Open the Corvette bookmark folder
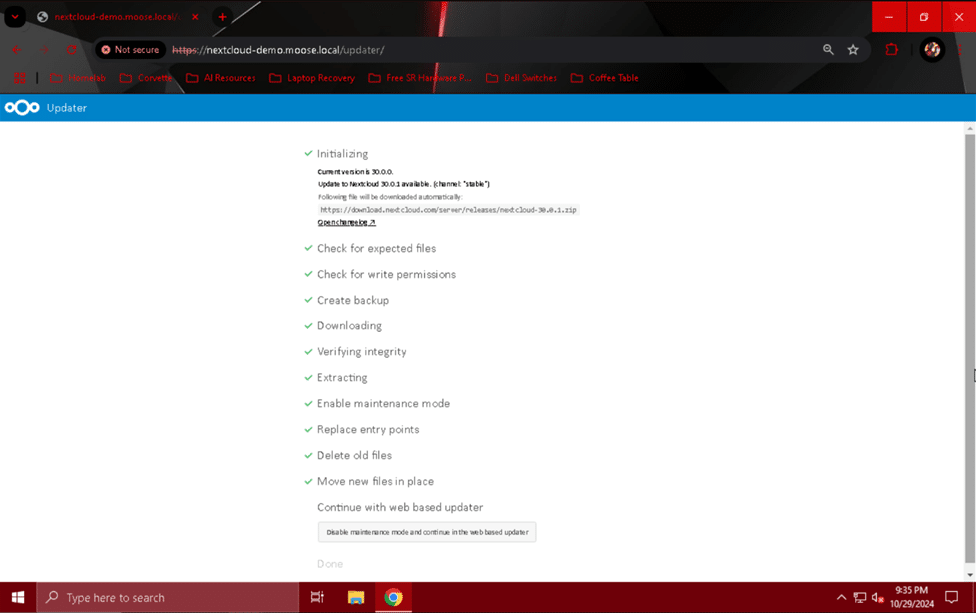Screen dimensions: 976x613 click(x=146, y=78)
